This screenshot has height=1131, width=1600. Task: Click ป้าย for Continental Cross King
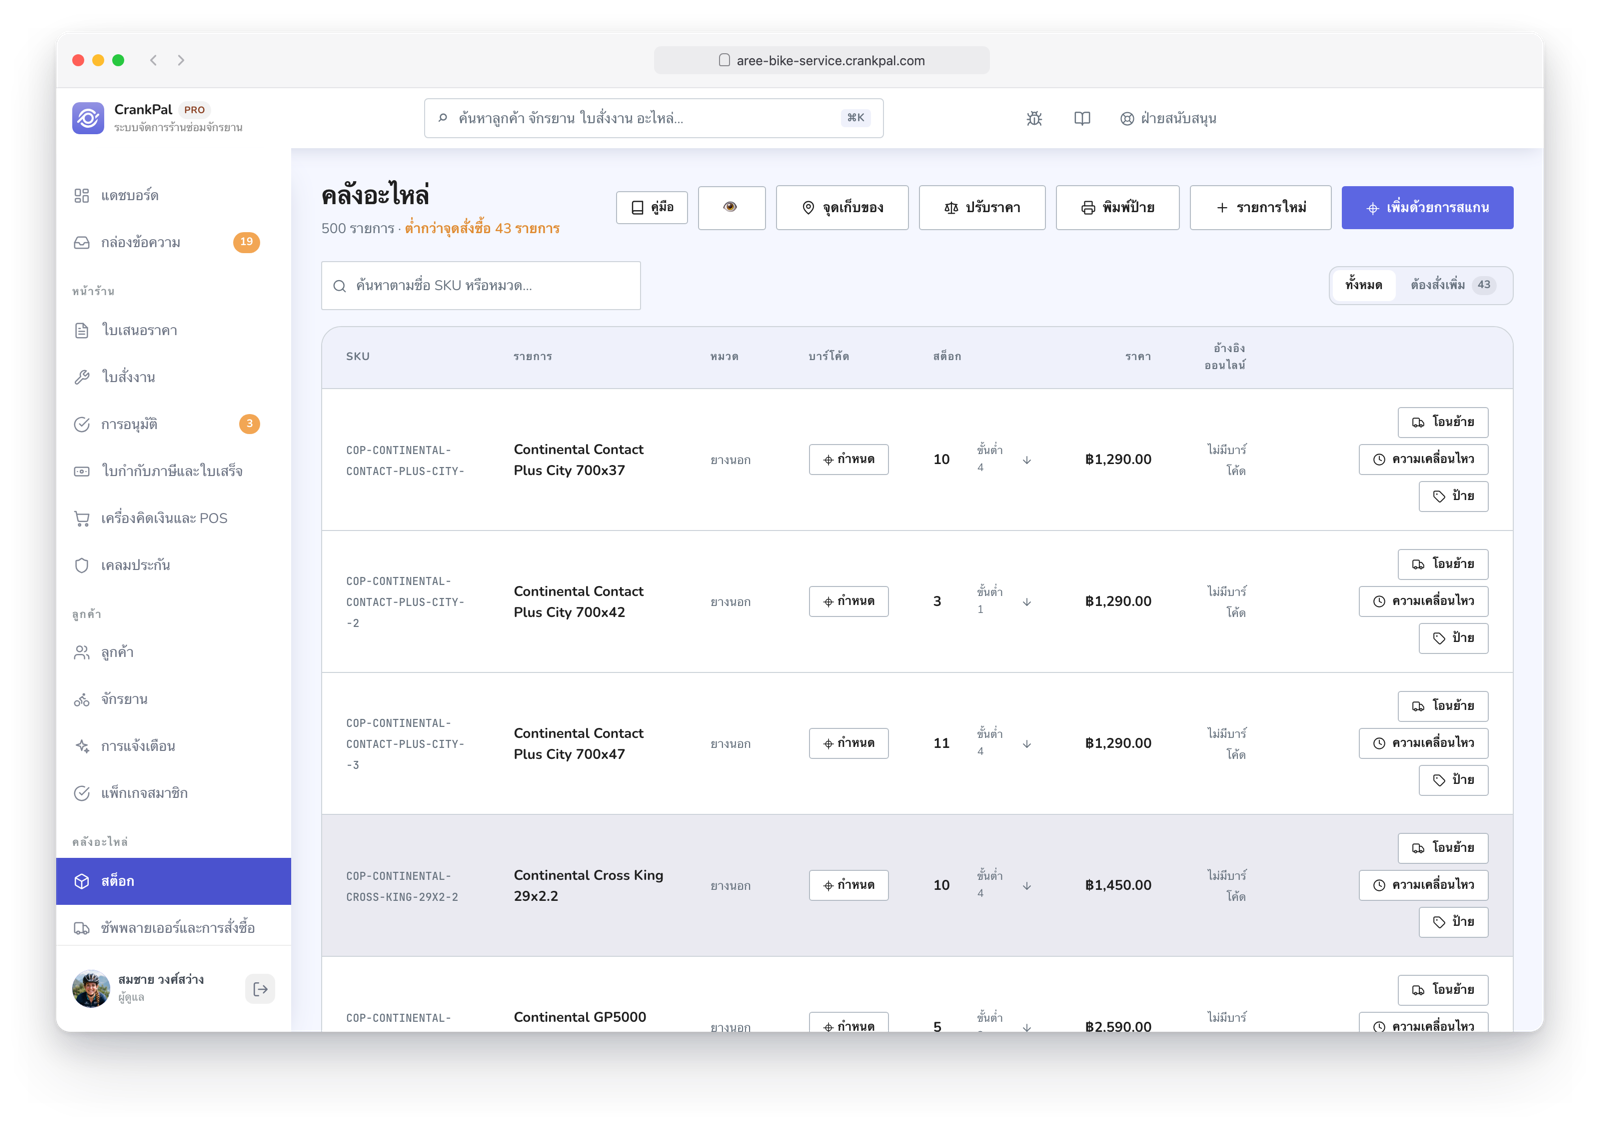pos(1453,922)
